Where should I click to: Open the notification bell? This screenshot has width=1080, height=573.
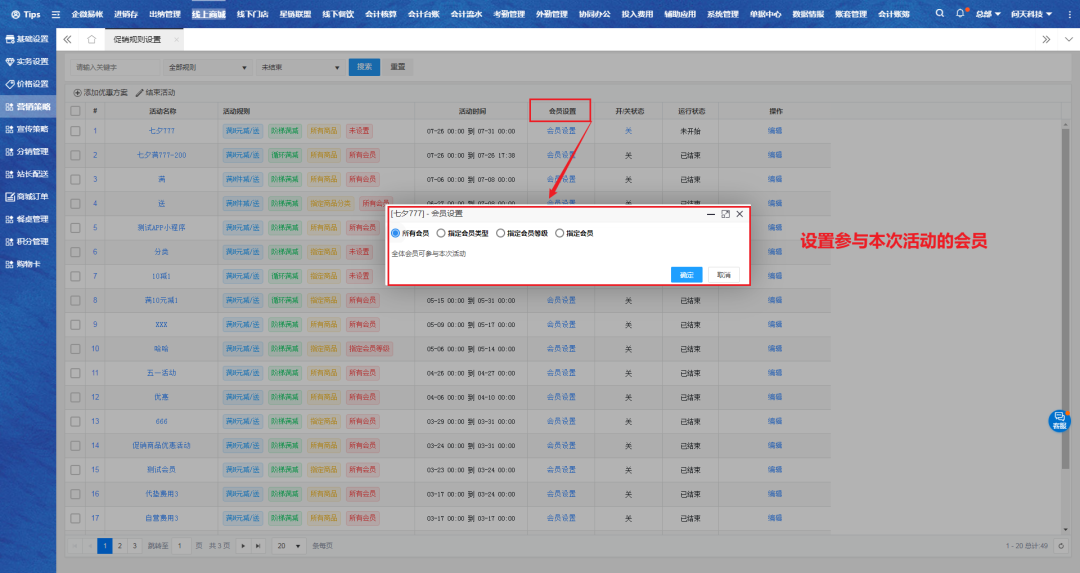pos(961,14)
